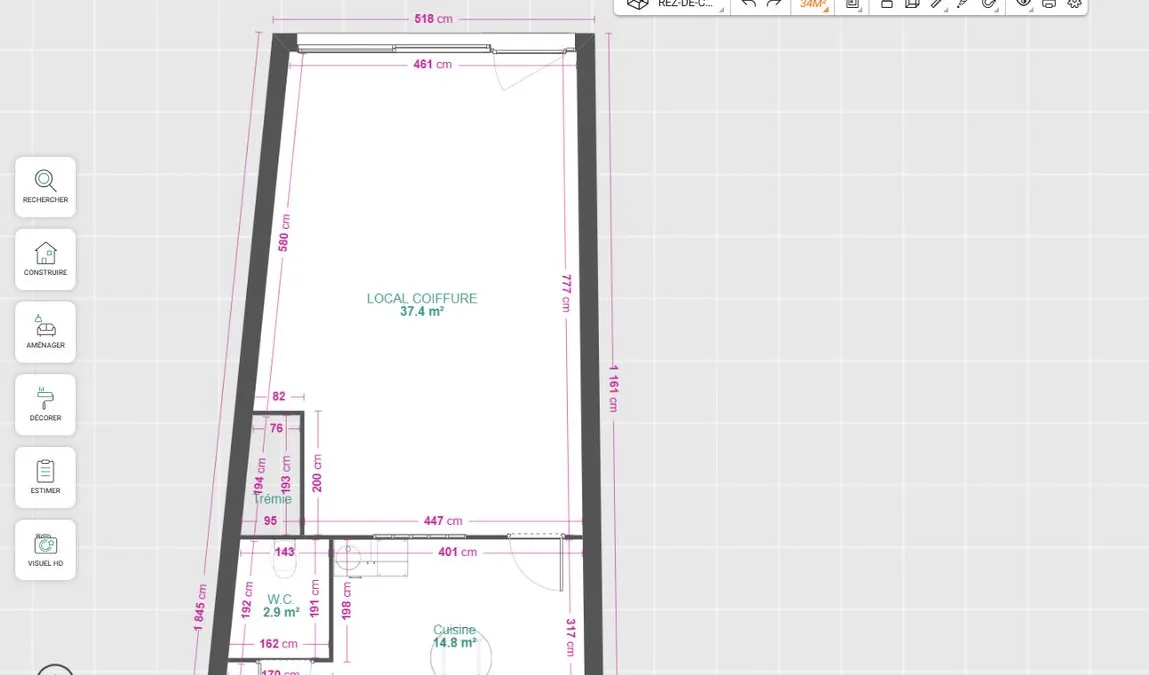Viewport: 1149px width, 675px height.
Task: Click the 580 cm left wall dimension
Action: click(x=284, y=232)
